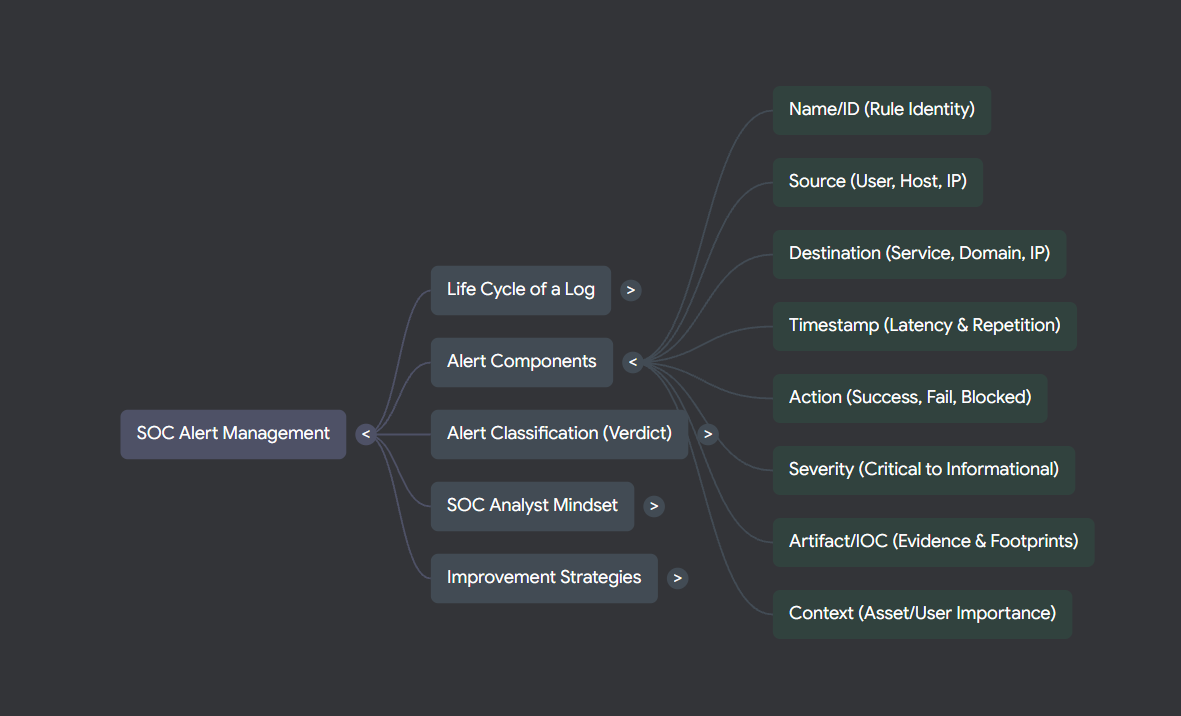Expand the Improvement Strategies branch

(x=677, y=578)
